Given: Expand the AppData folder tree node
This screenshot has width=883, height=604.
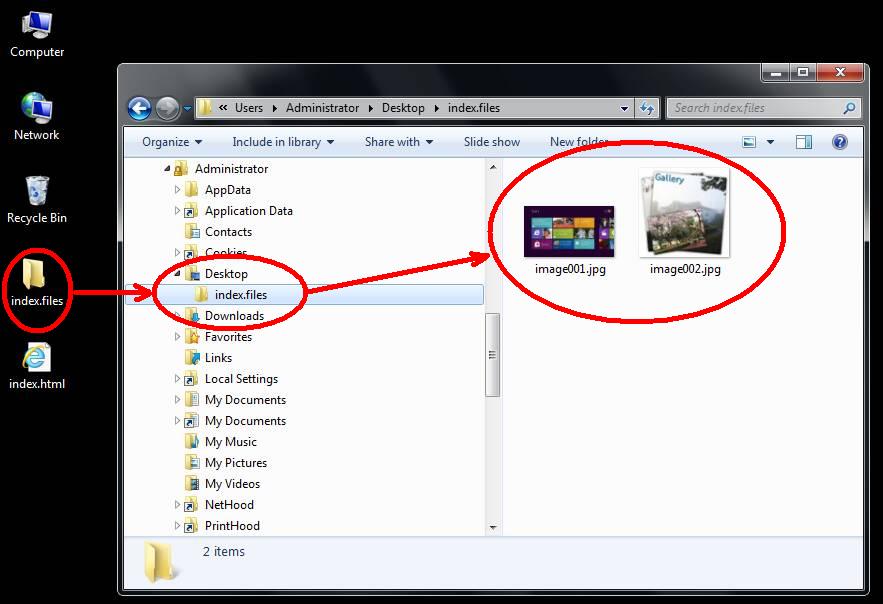Looking at the screenshot, I should click(178, 190).
